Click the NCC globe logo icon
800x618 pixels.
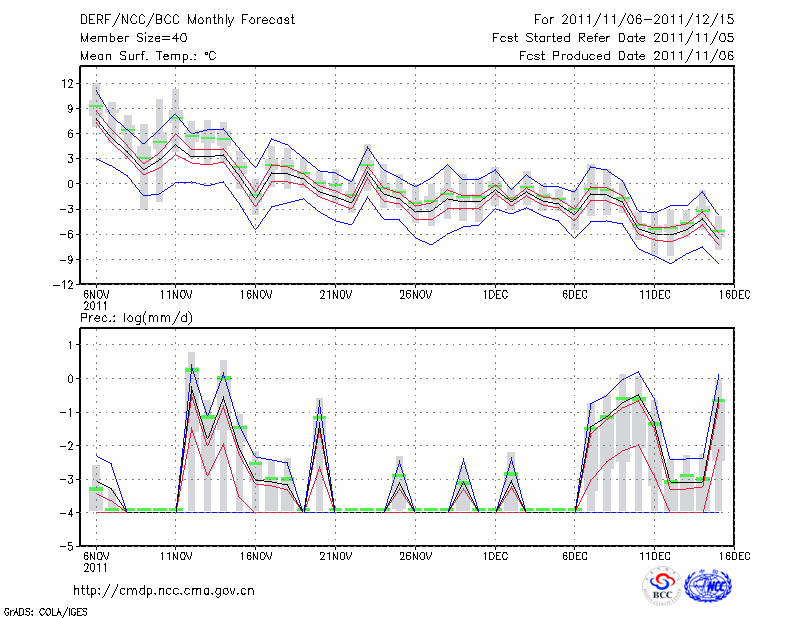coord(707,588)
